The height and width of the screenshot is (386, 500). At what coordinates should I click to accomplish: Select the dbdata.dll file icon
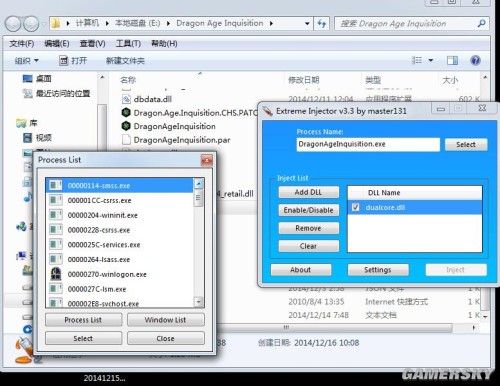pyautogui.click(x=126, y=99)
